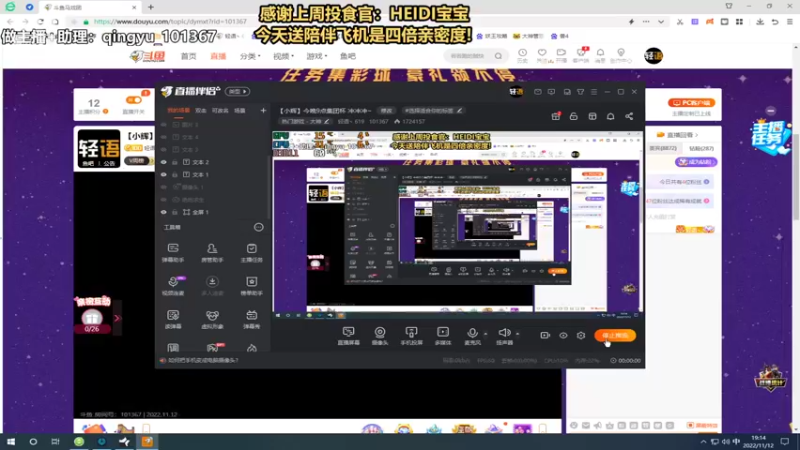Viewport: 800px width, 450px height.
Task: Lock the 文本 2 layer
Action: [x=174, y=162]
